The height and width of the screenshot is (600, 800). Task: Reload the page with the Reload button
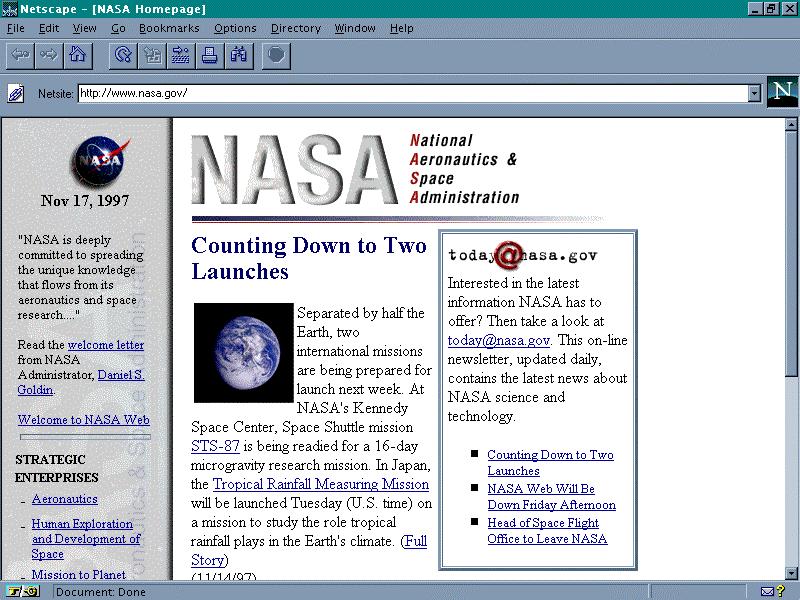click(123, 55)
